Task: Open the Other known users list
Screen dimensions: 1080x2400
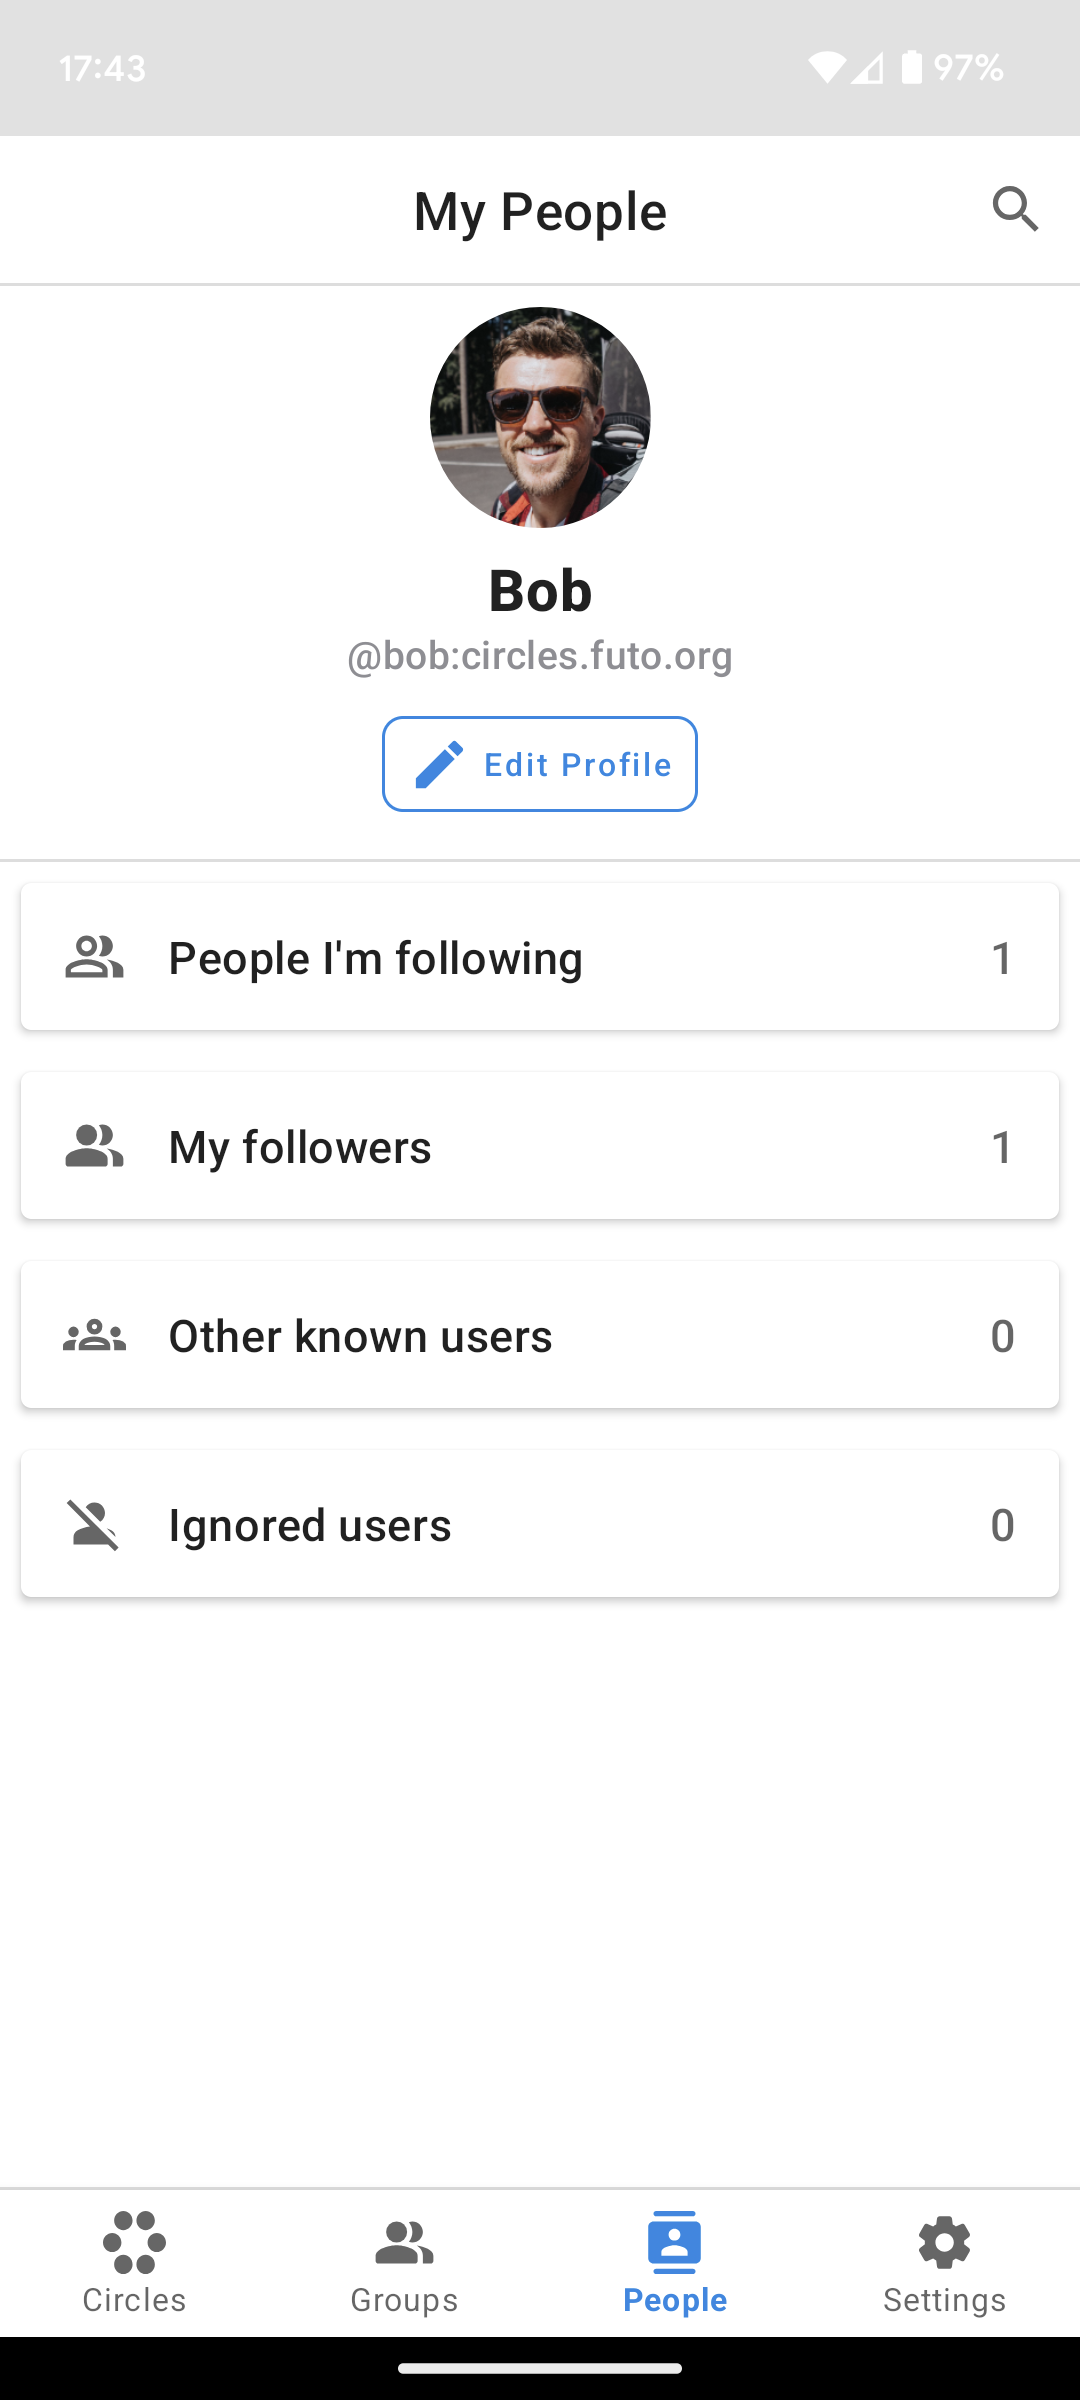Action: click(x=540, y=1335)
